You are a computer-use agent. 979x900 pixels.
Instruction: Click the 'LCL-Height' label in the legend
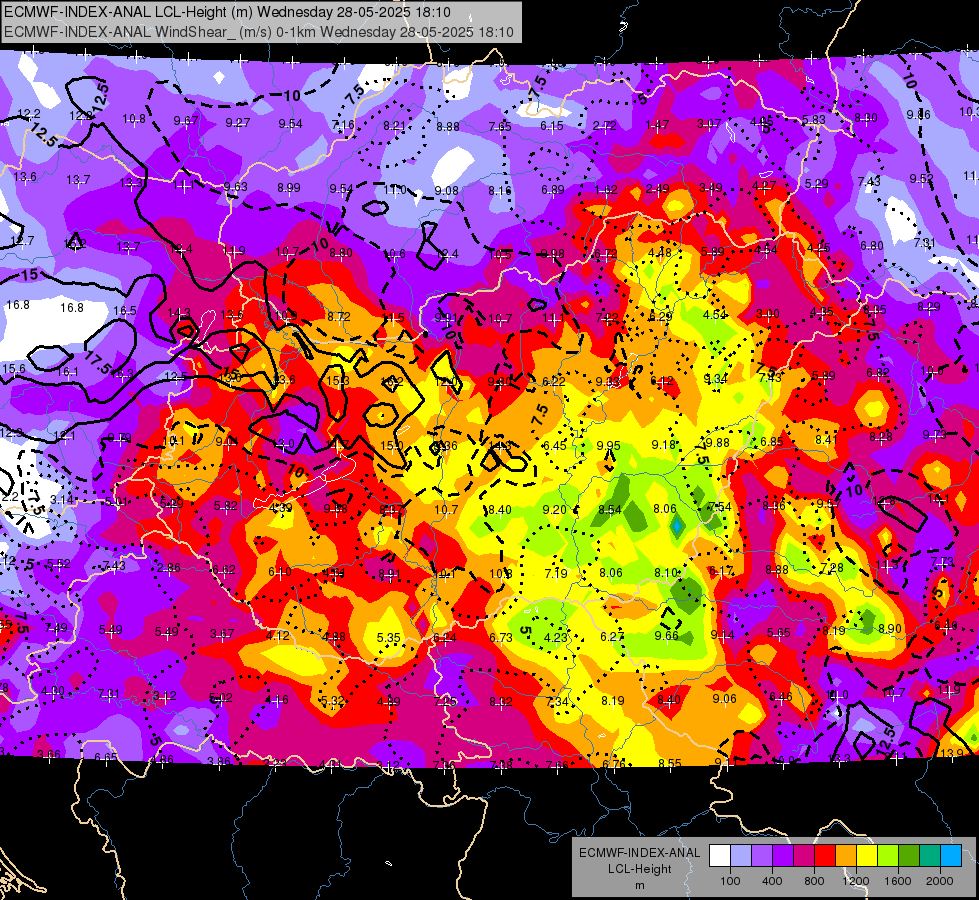[x=640, y=869]
